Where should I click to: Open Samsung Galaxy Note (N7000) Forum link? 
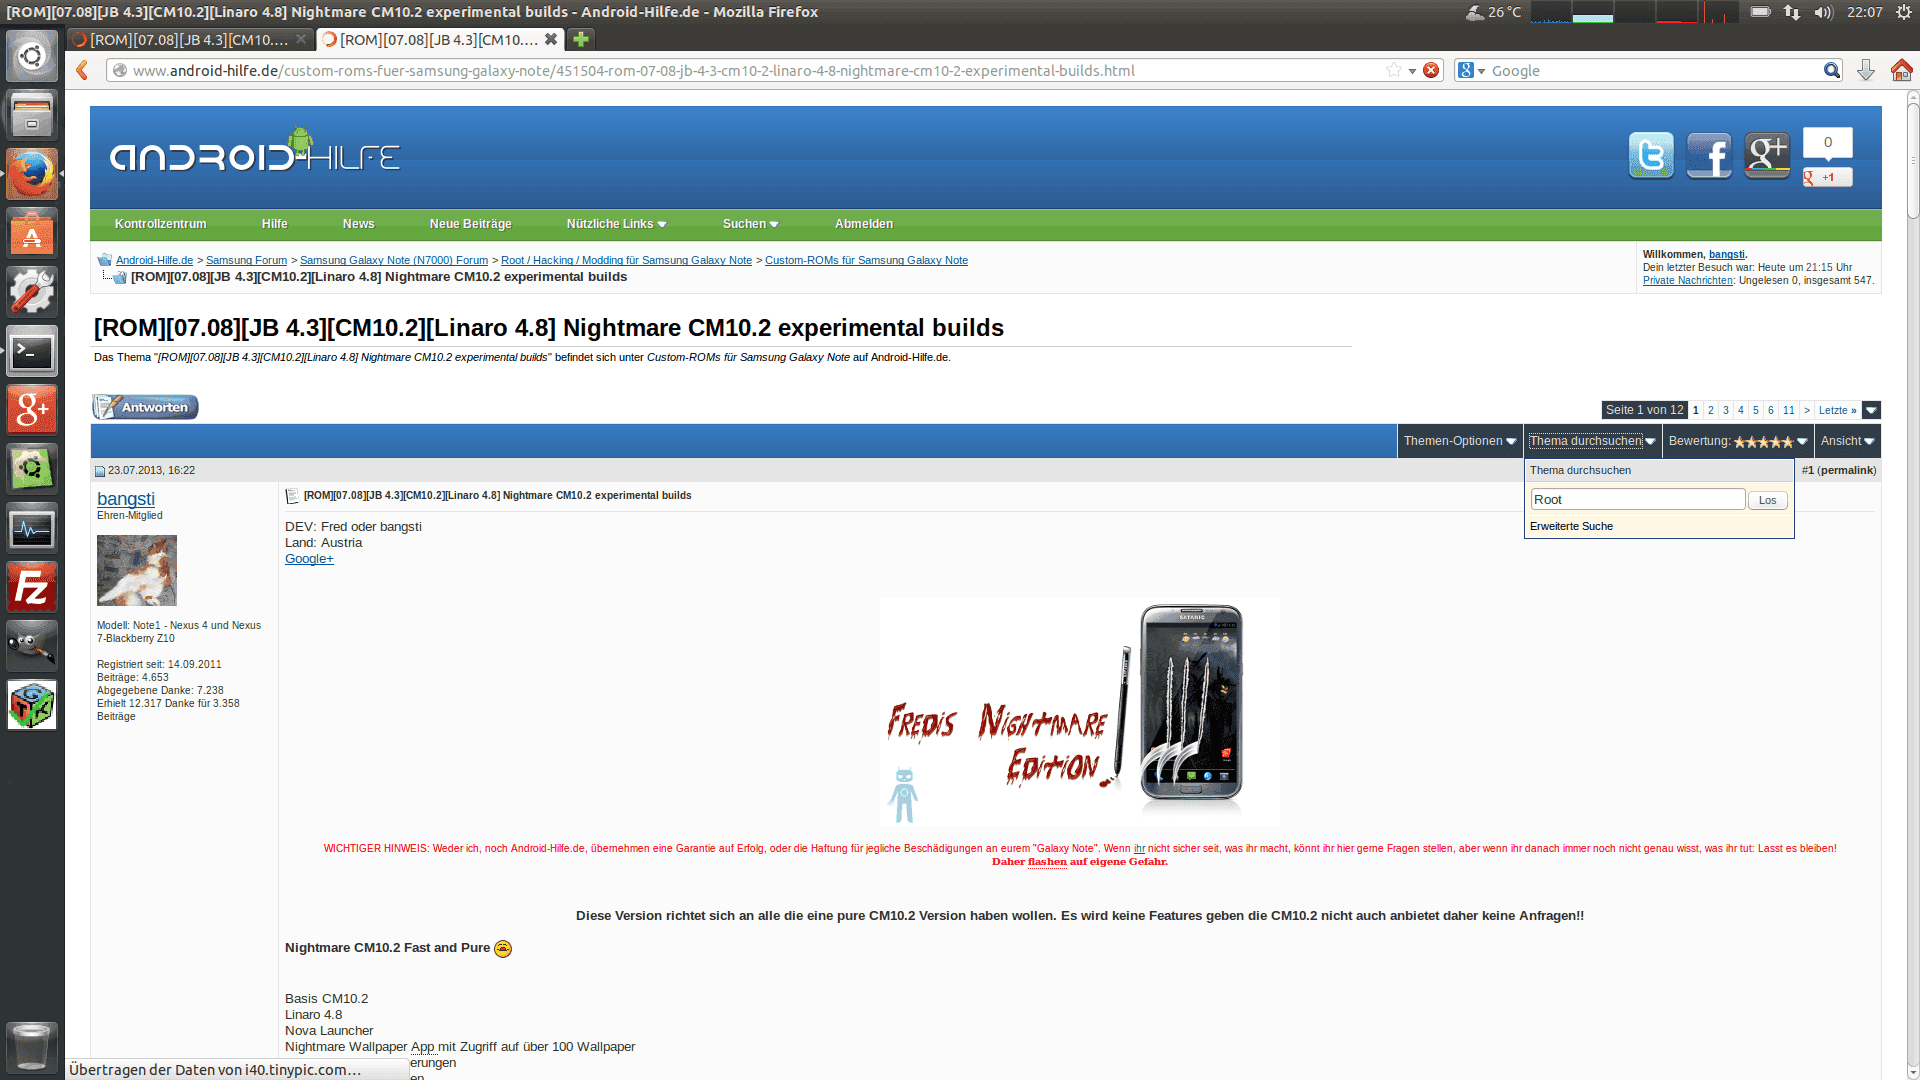(394, 260)
